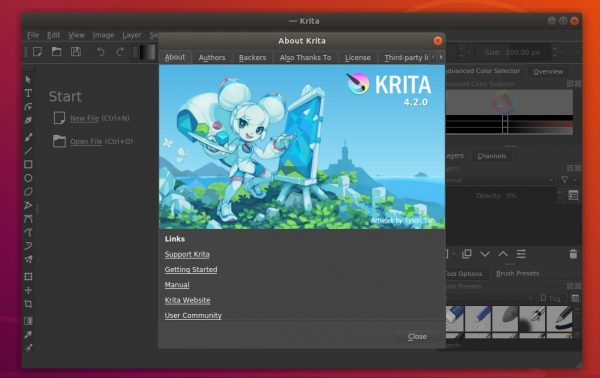The height and width of the screenshot is (378, 600).
Task: Open the Manual link
Action: 177,285
